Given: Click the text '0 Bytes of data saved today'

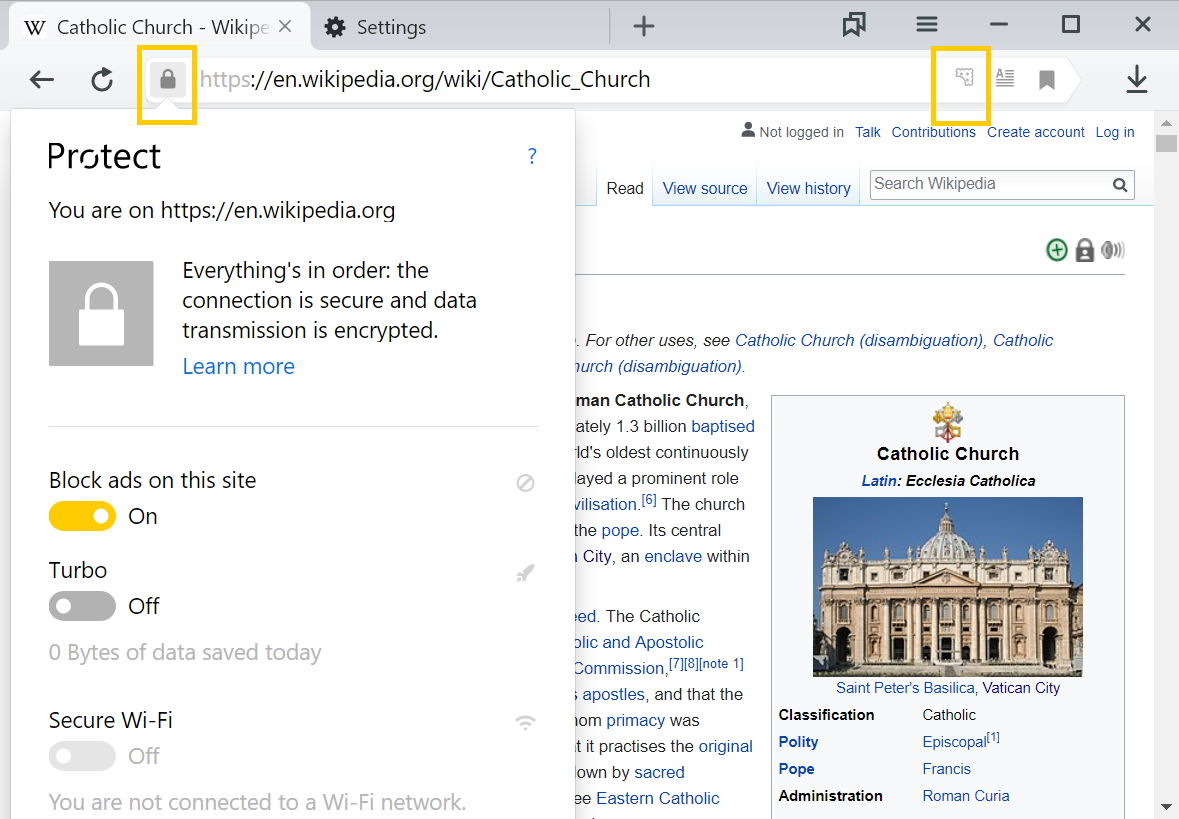Looking at the screenshot, I should click(x=185, y=652).
